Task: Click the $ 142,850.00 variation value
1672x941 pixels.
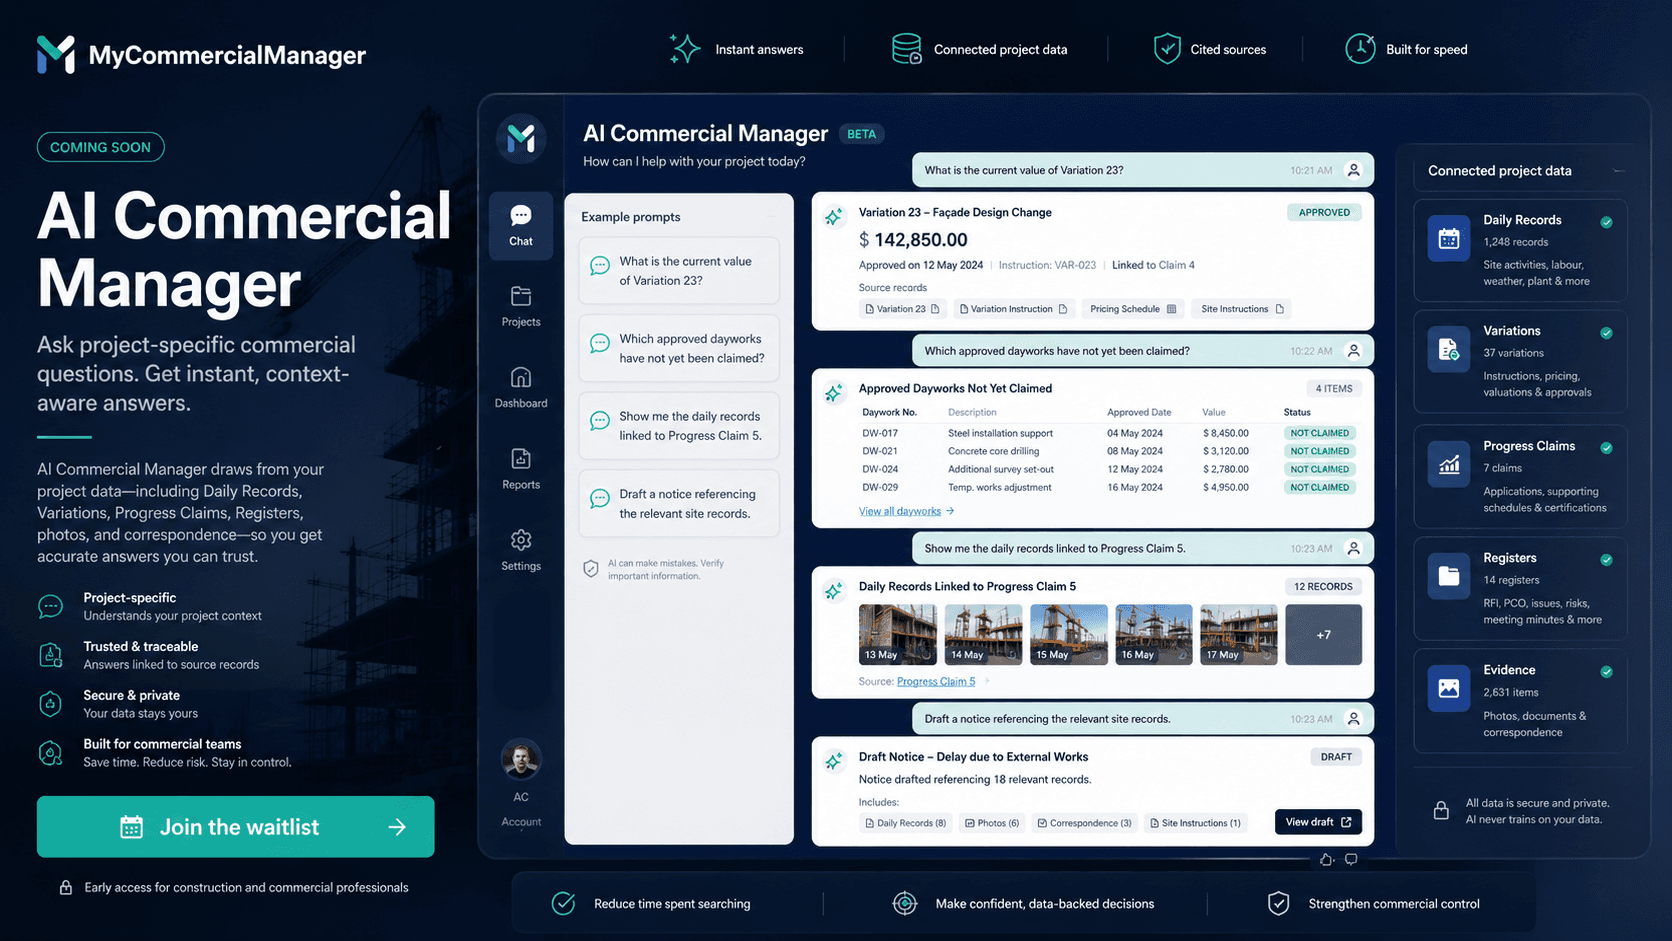Action: point(913,240)
